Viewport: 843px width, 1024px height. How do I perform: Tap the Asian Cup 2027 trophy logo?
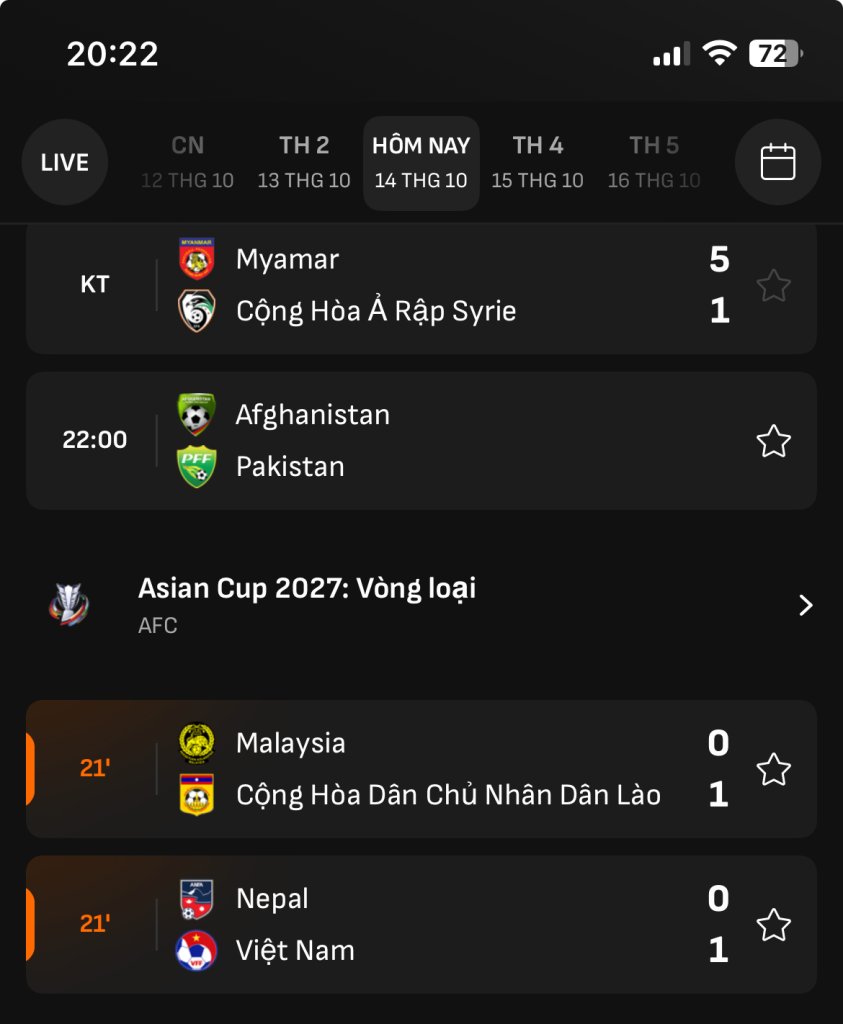point(69,604)
